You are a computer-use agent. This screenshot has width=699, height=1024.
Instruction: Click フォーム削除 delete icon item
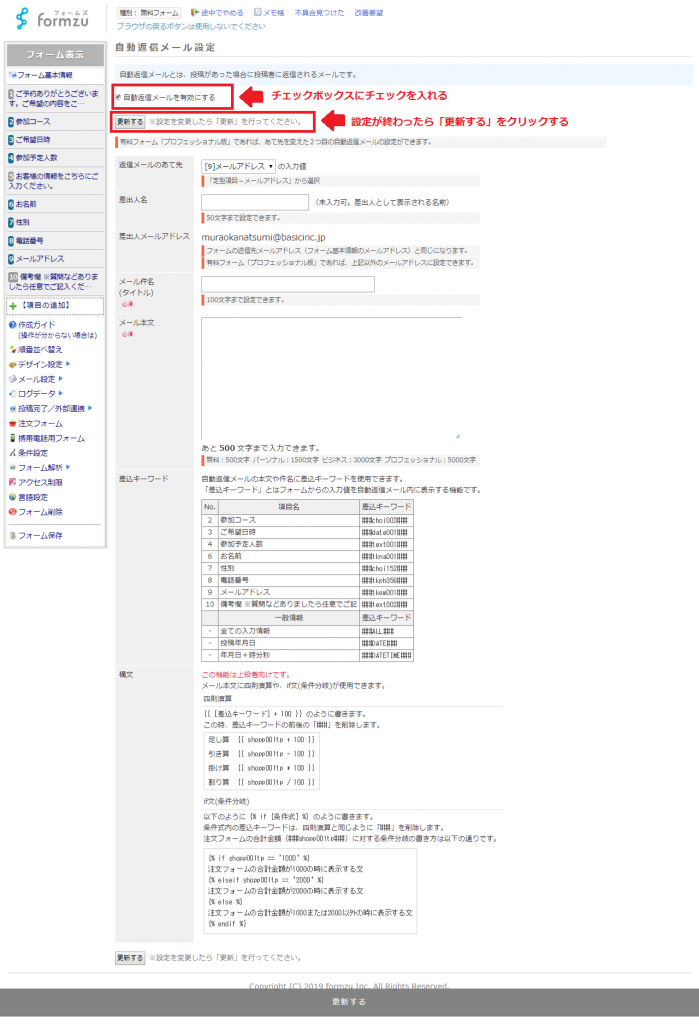12,511
